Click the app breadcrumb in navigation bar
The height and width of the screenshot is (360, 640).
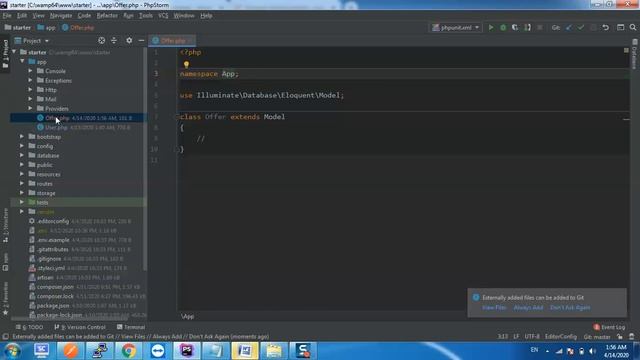[46, 28]
